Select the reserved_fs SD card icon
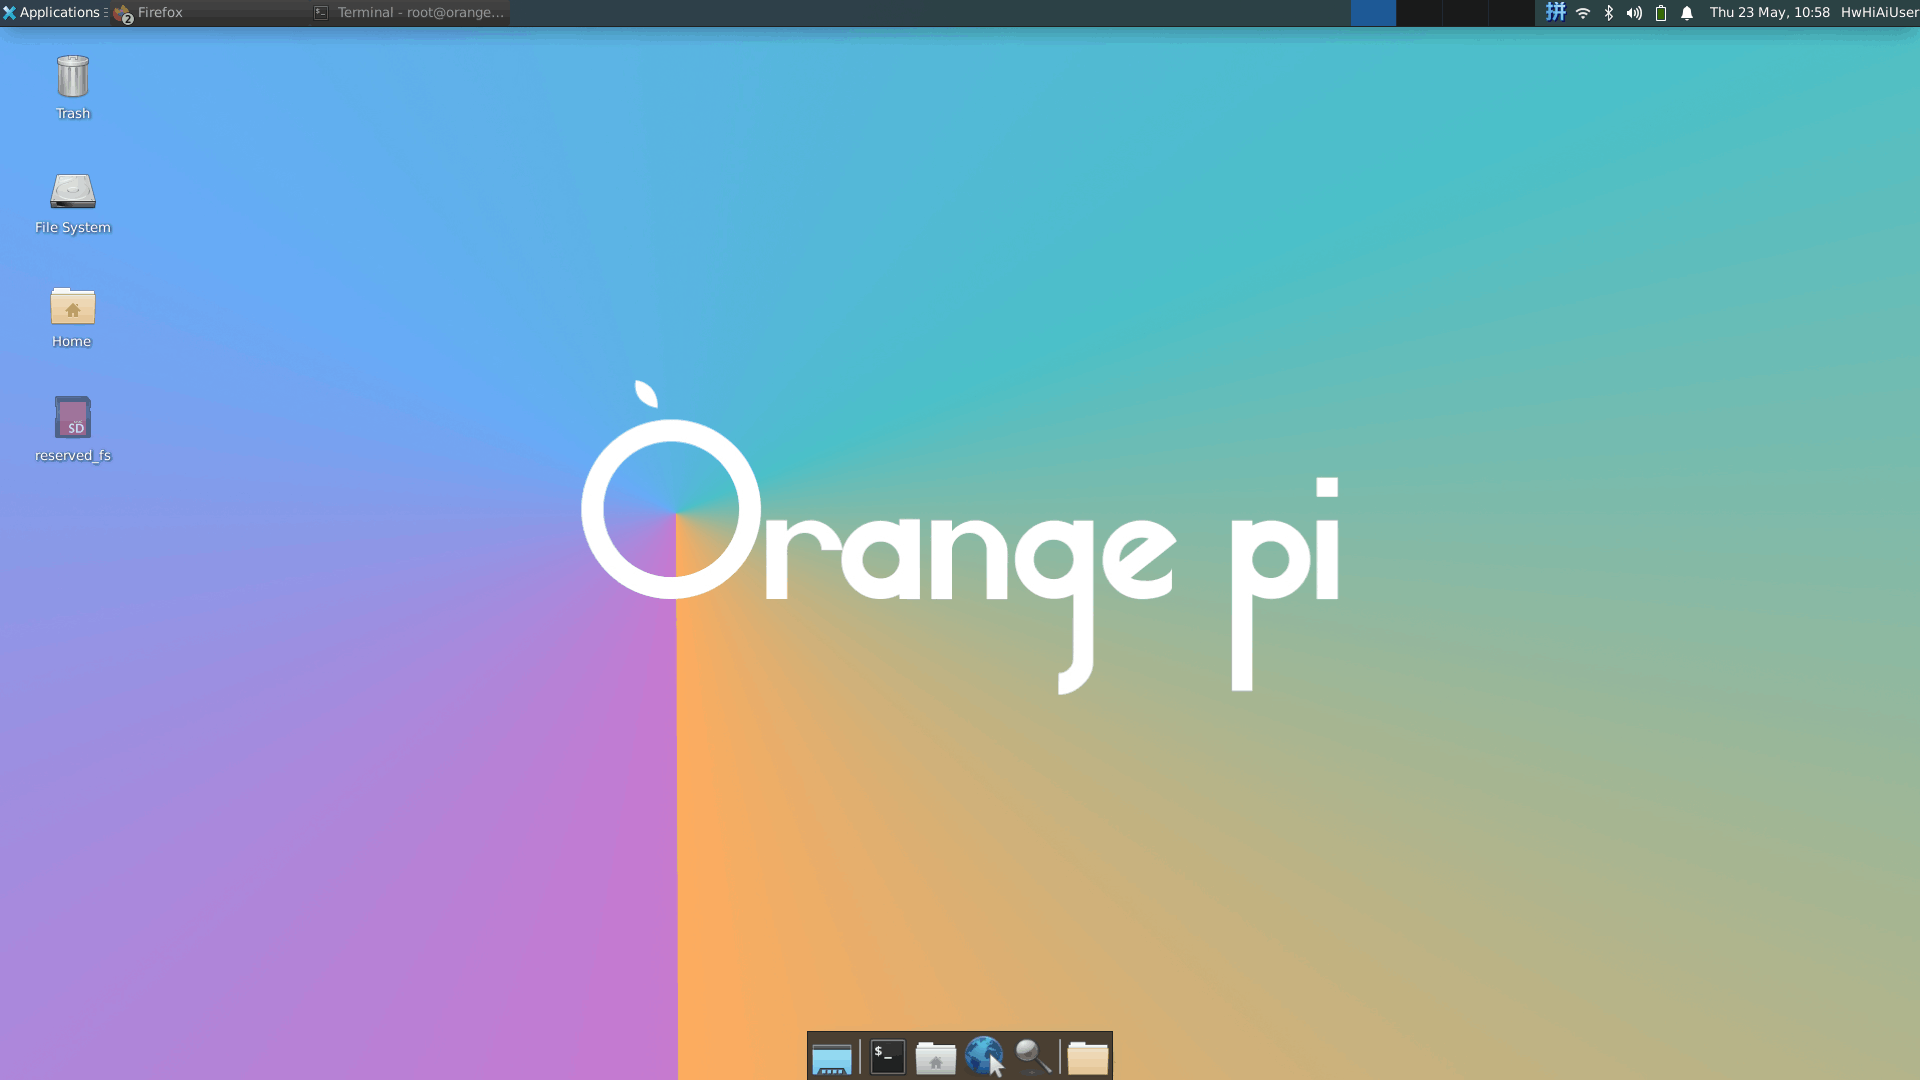The image size is (1920, 1080). (73, 431)
